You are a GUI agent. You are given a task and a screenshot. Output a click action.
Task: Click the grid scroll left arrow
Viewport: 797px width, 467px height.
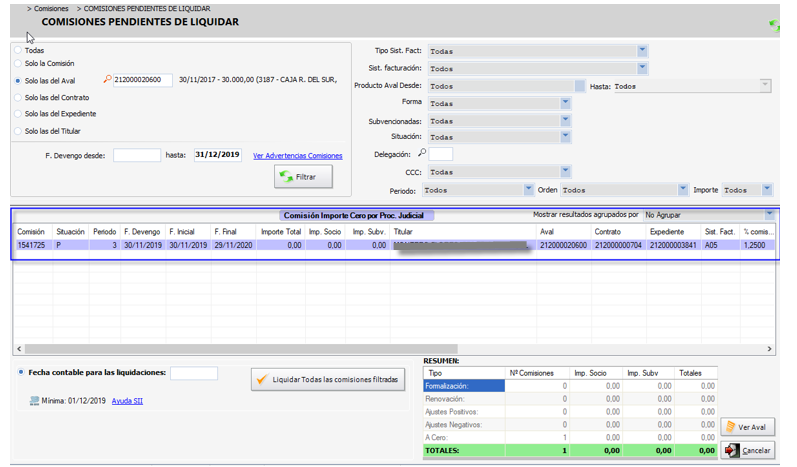[19, 349]
